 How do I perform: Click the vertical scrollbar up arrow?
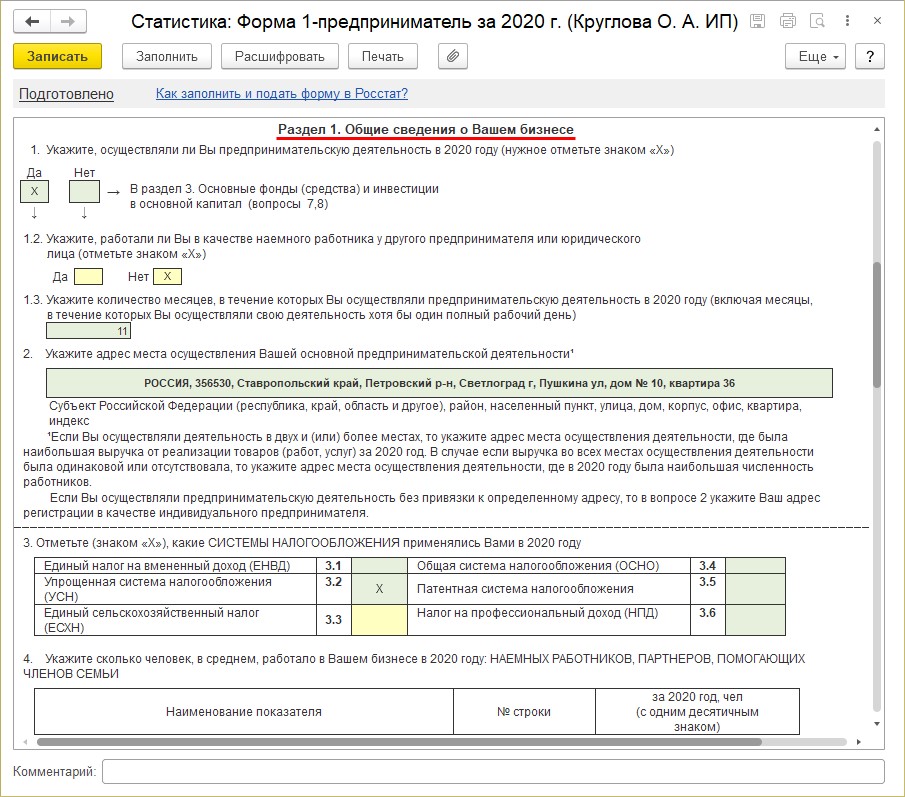877,129
